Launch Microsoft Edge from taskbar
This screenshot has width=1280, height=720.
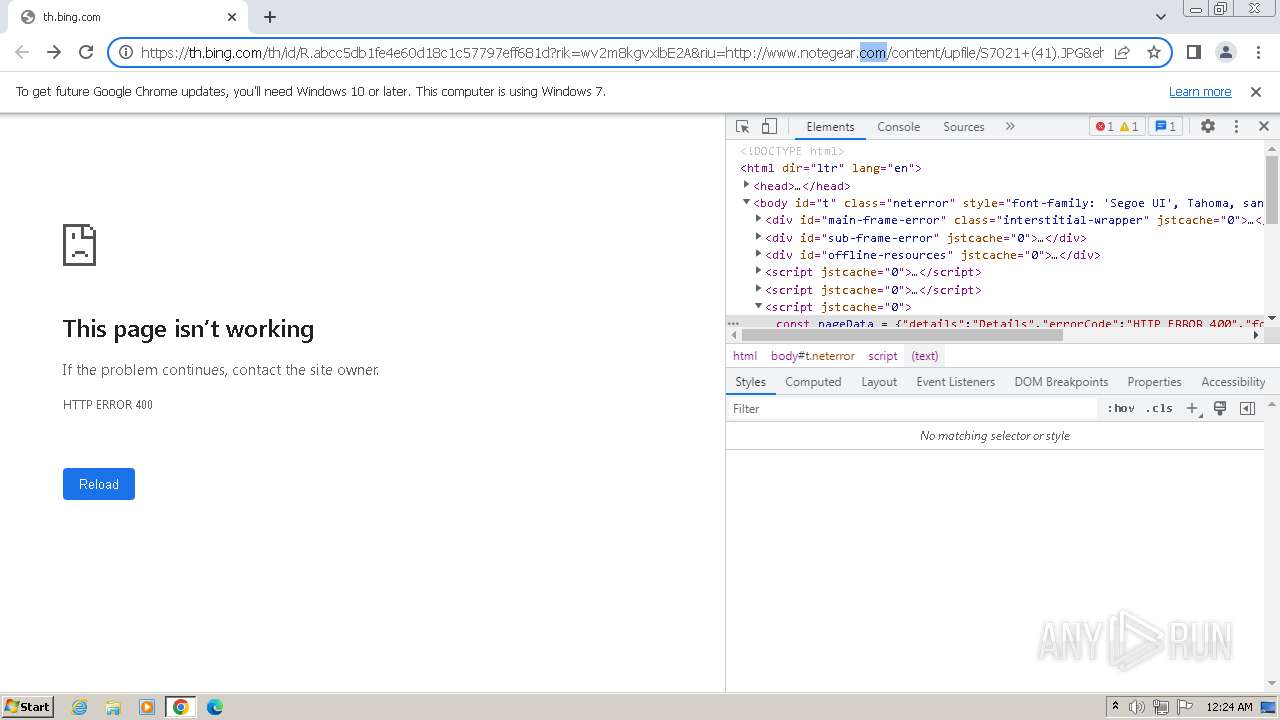pyautogui.click(x=214, y=707)
